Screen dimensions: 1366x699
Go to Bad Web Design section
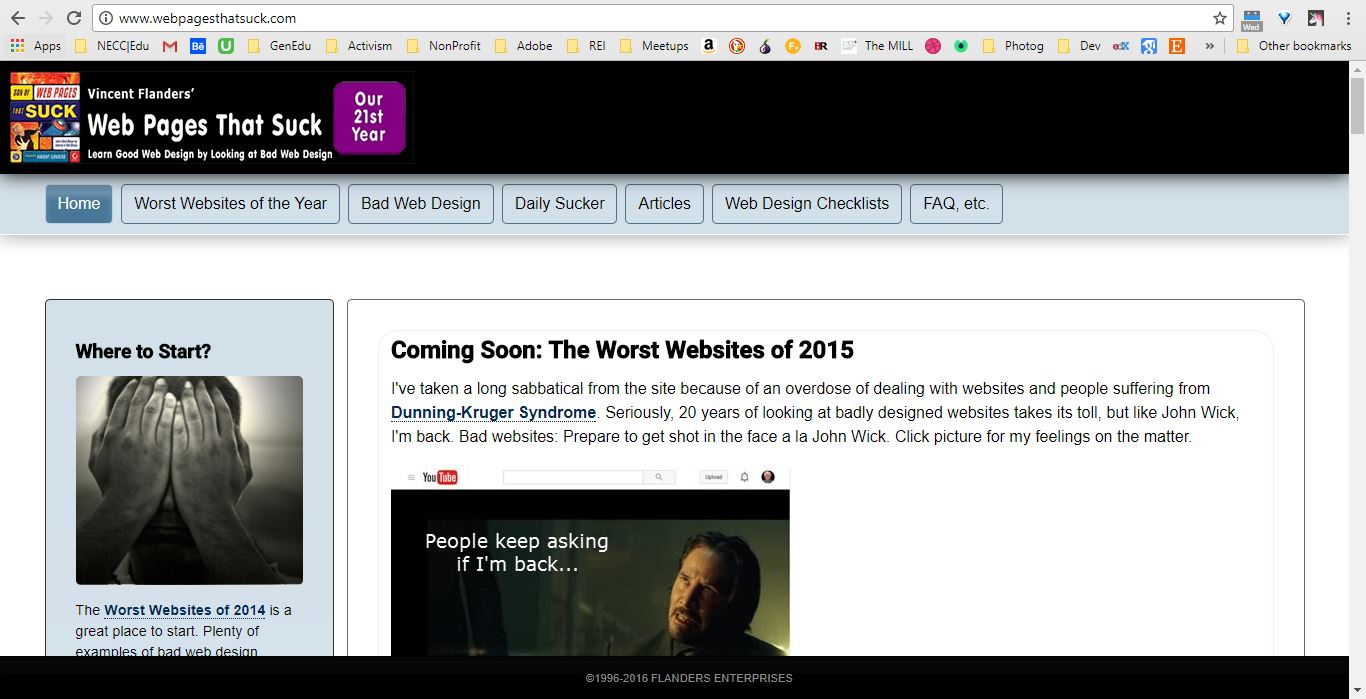point(421,203)
